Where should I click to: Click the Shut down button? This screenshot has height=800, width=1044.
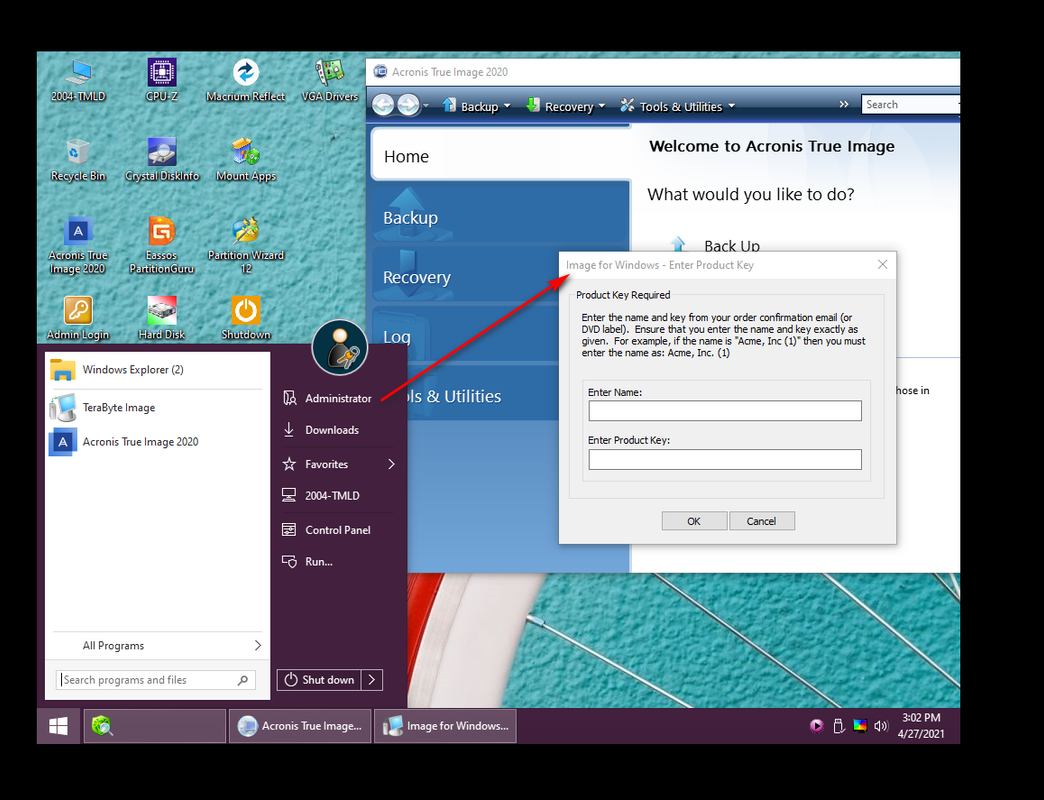(320, 680)
